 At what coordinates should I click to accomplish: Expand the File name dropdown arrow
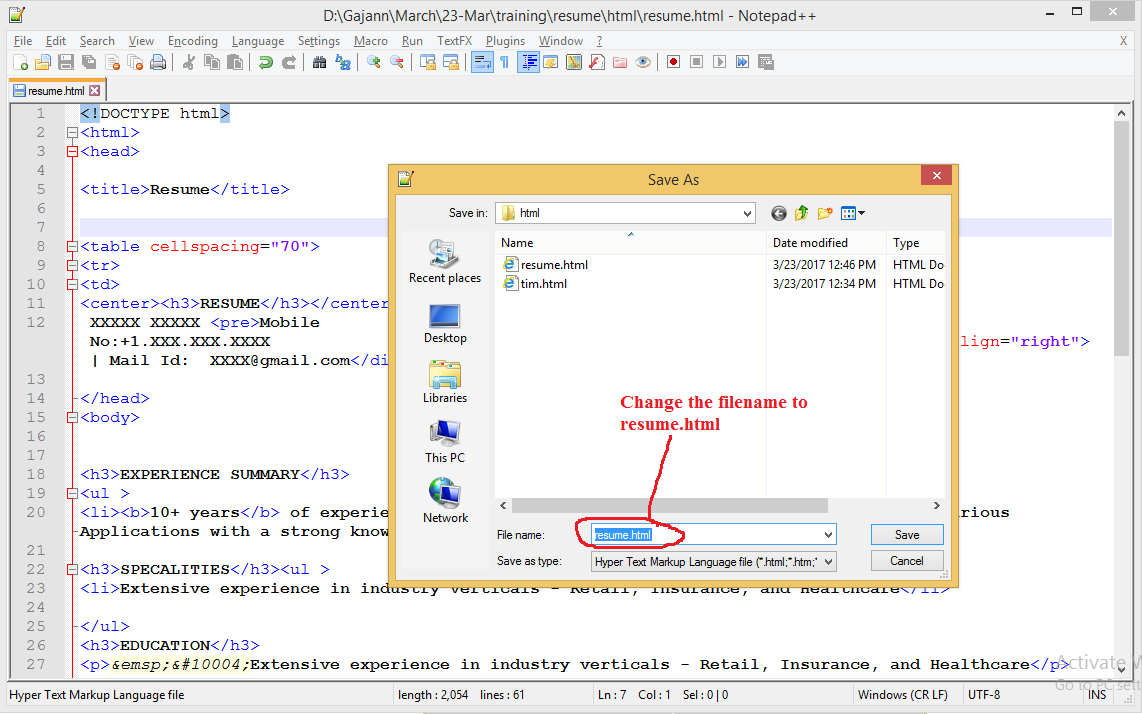tap(828, 535)
